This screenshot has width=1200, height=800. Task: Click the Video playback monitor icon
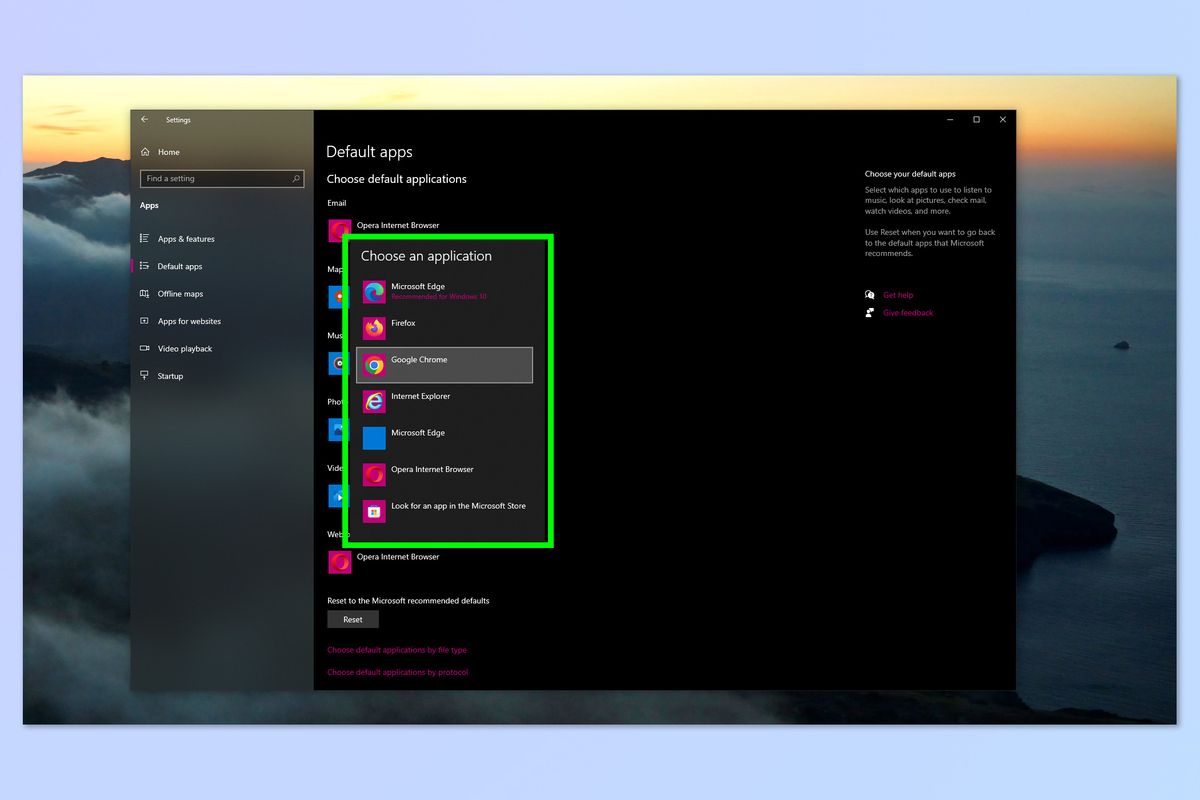[x=146, y=348]
